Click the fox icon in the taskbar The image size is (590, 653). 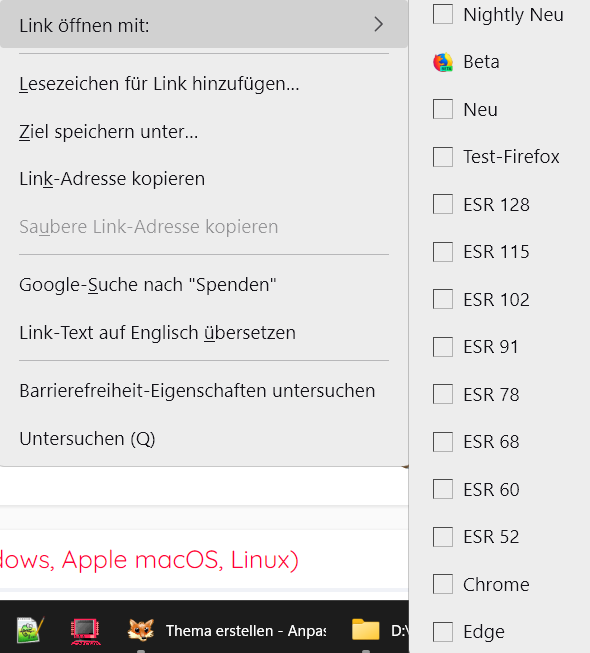point(141,630)
